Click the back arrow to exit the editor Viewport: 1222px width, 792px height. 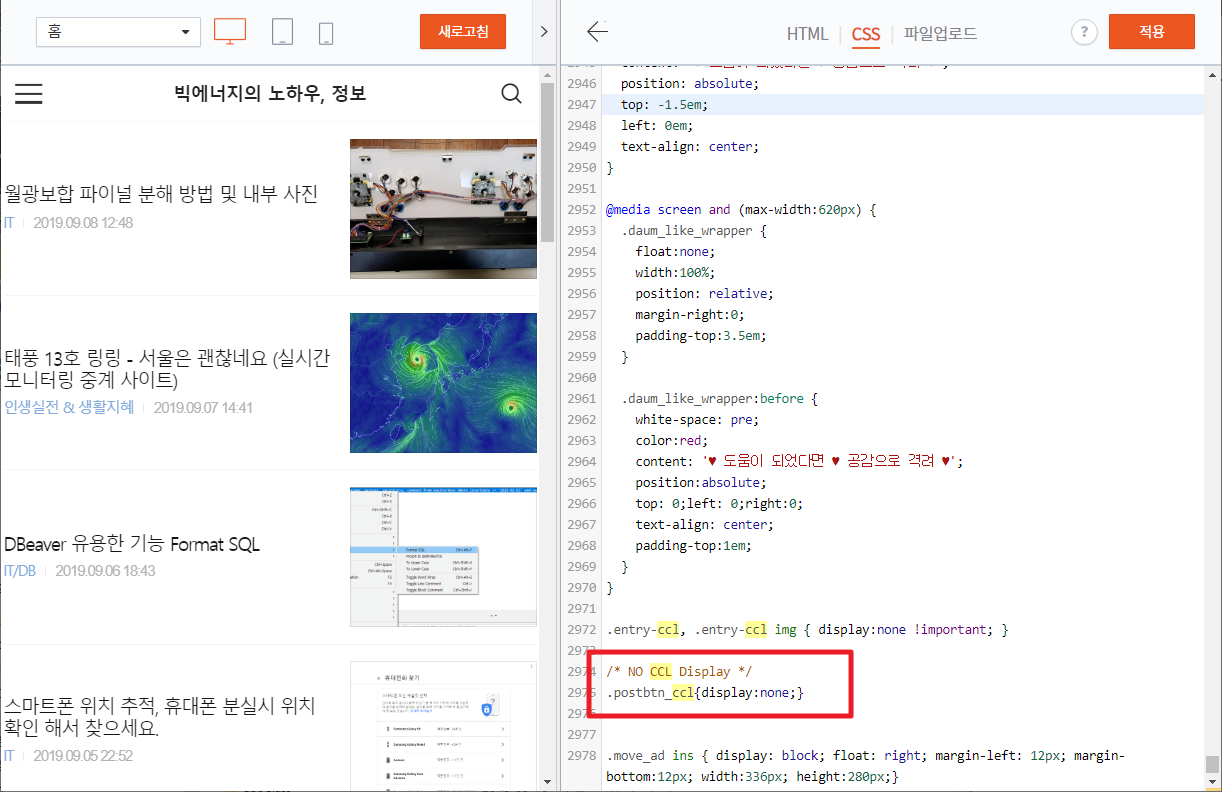(x=597, y=31)
